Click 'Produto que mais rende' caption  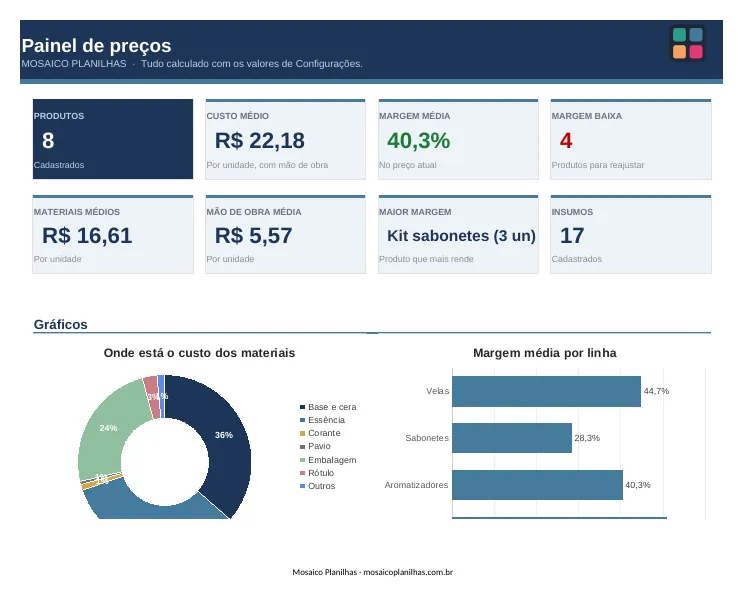point(426,259)
